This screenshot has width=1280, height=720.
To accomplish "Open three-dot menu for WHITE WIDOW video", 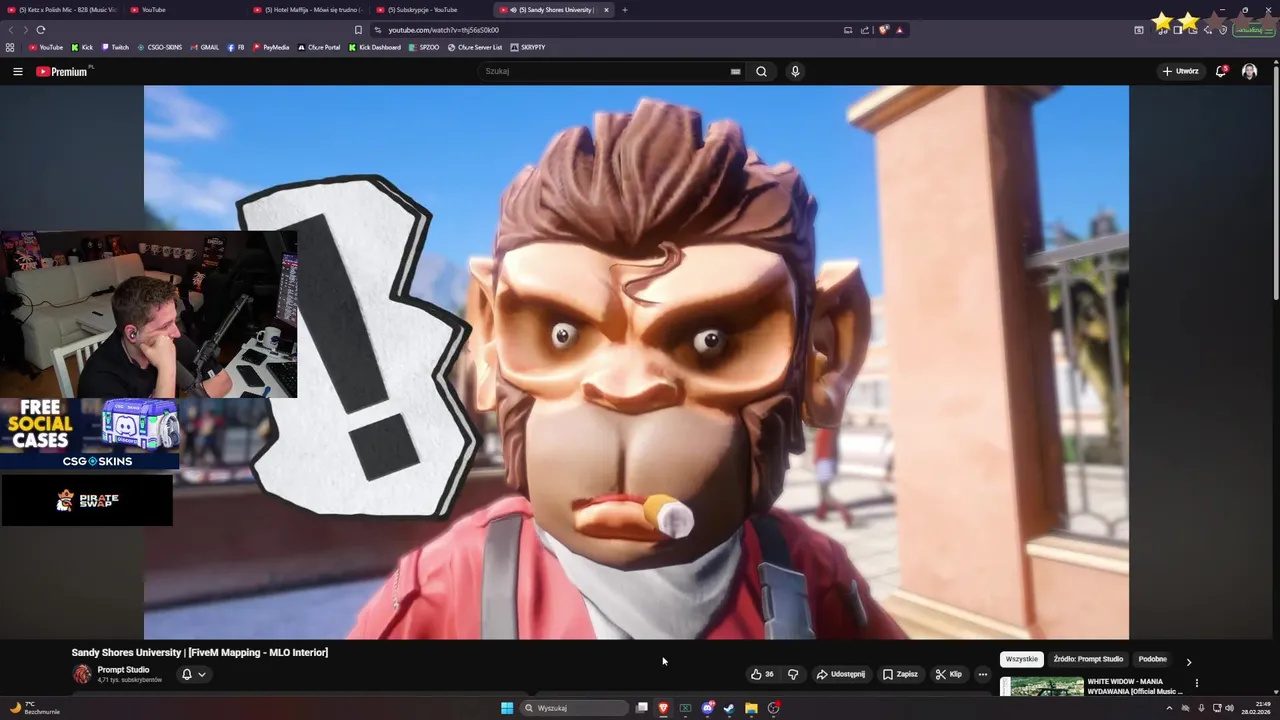I will click(x=1197, y=683).
